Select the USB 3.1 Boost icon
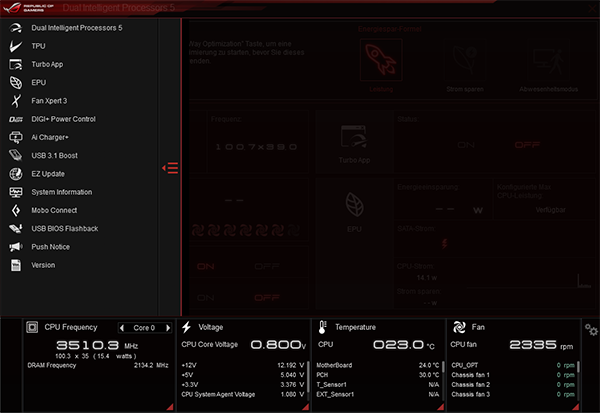 click(x=16, y=155)
